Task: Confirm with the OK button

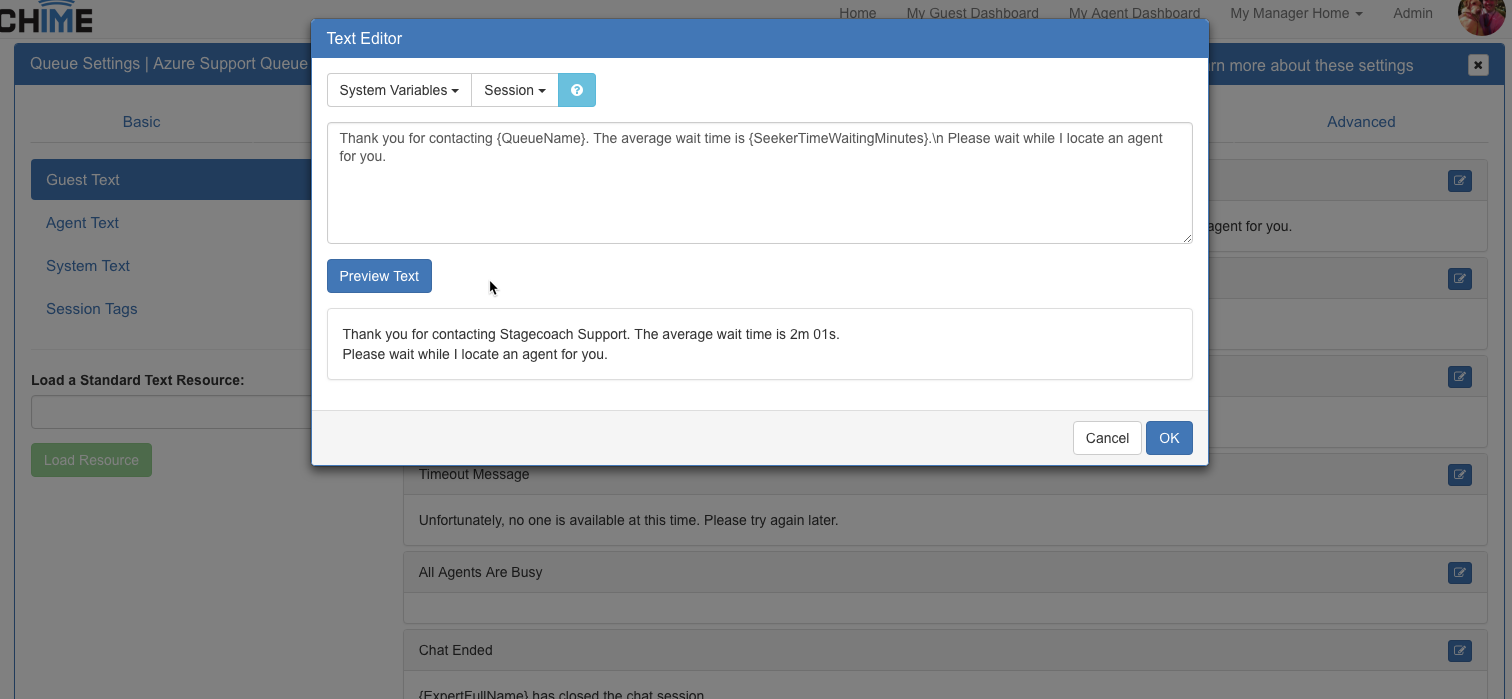Action: (1169, 438)
